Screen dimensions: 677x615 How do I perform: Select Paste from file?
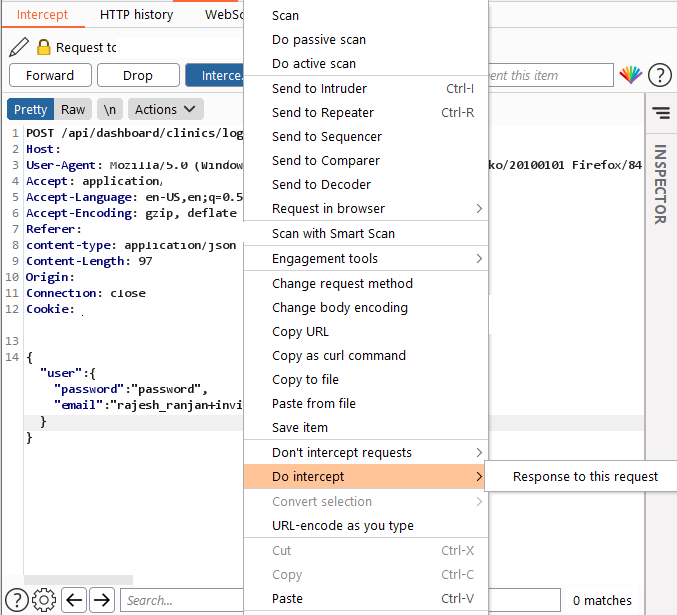366,403
